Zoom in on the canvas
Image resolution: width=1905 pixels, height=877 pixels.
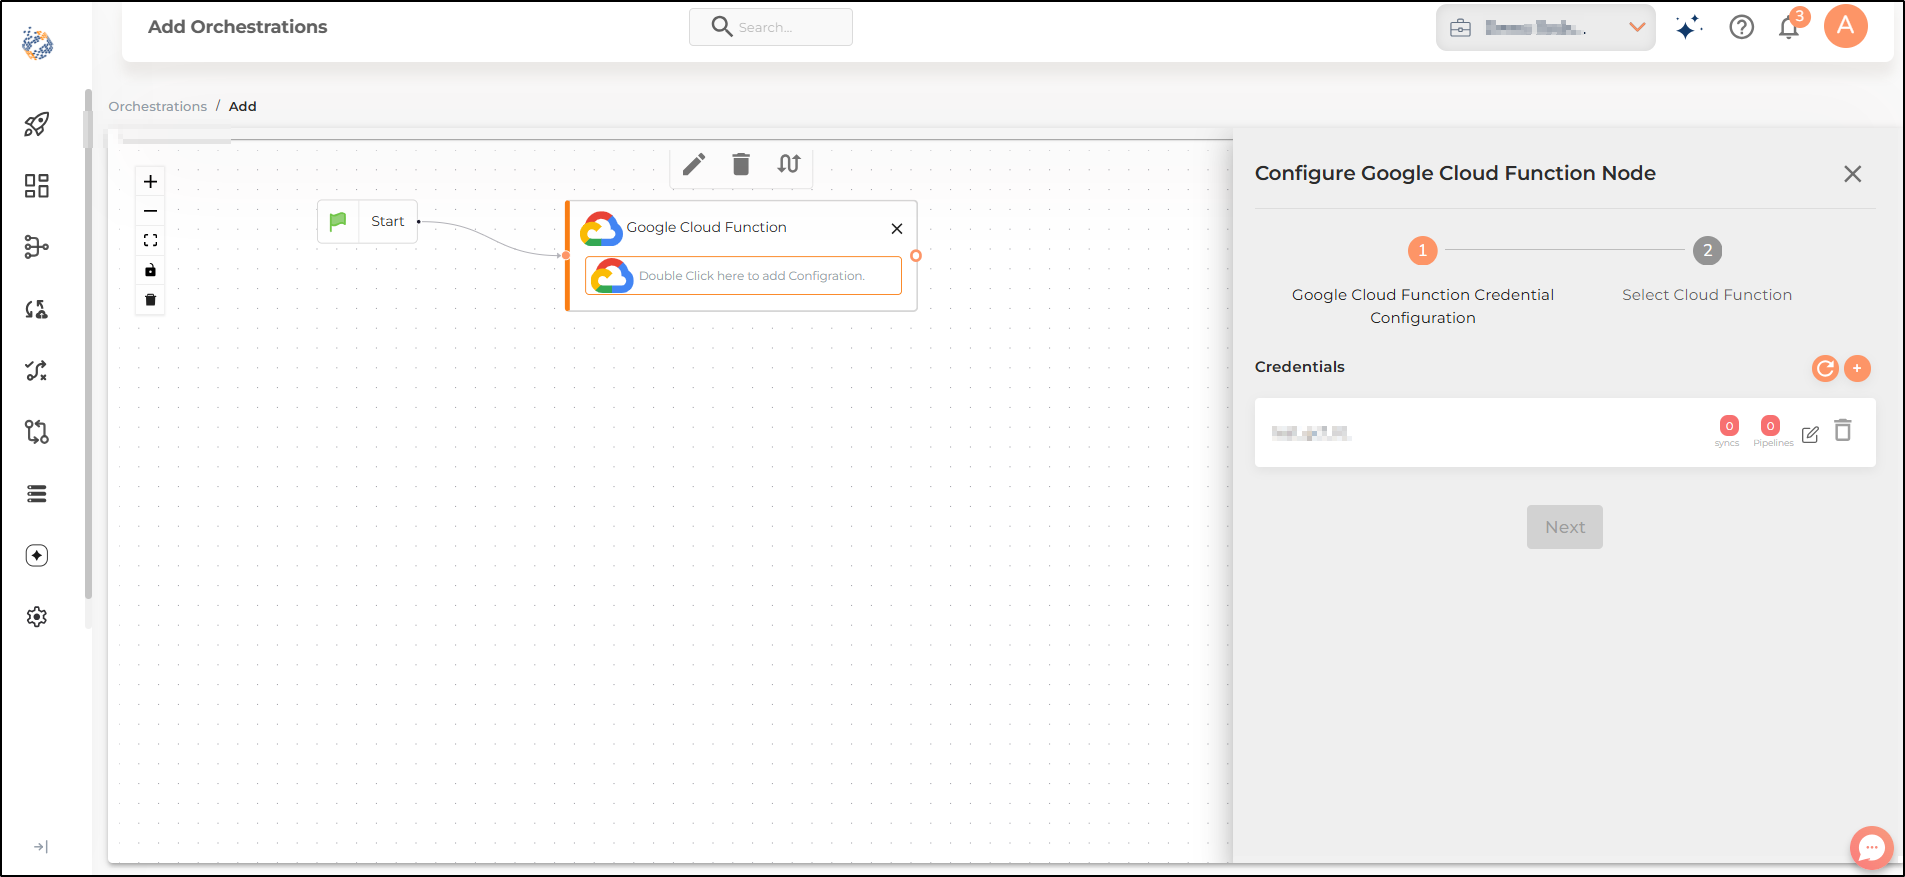tap(150, 181)
